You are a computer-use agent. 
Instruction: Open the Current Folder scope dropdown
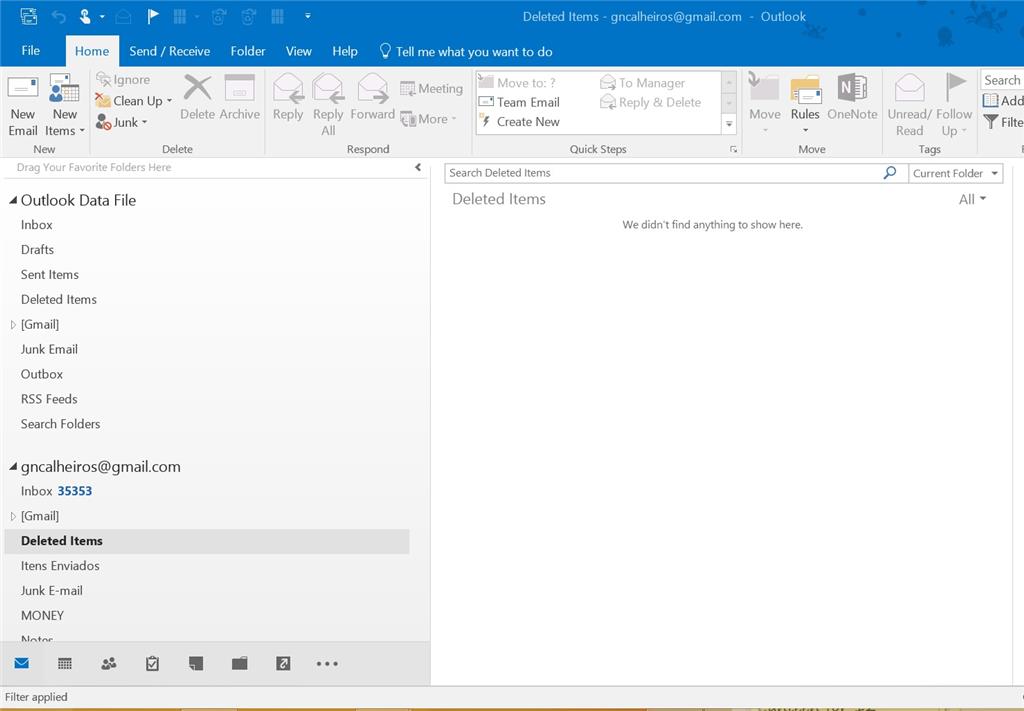point(955,173)
